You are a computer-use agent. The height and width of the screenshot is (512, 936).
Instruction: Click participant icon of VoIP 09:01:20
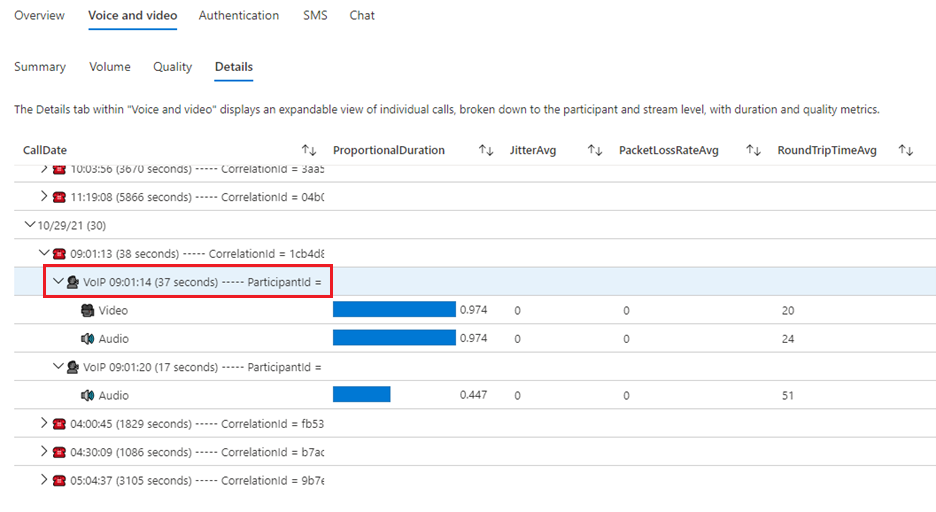pos(73,367)
